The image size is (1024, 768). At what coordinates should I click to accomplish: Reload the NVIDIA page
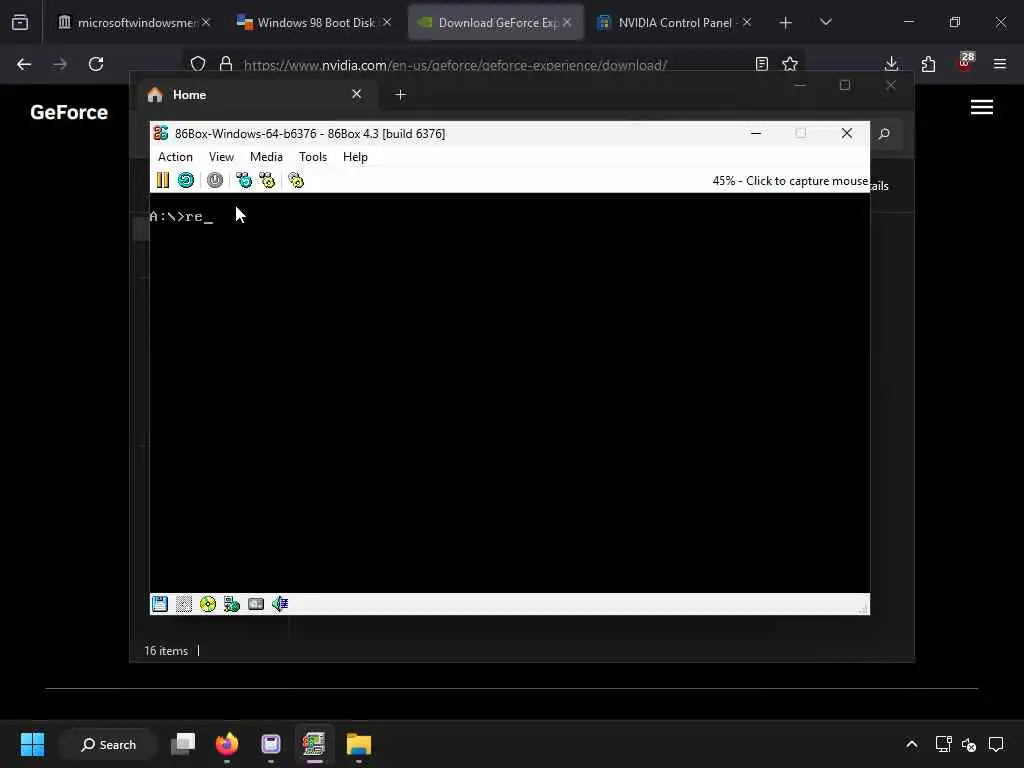[96, 64]
